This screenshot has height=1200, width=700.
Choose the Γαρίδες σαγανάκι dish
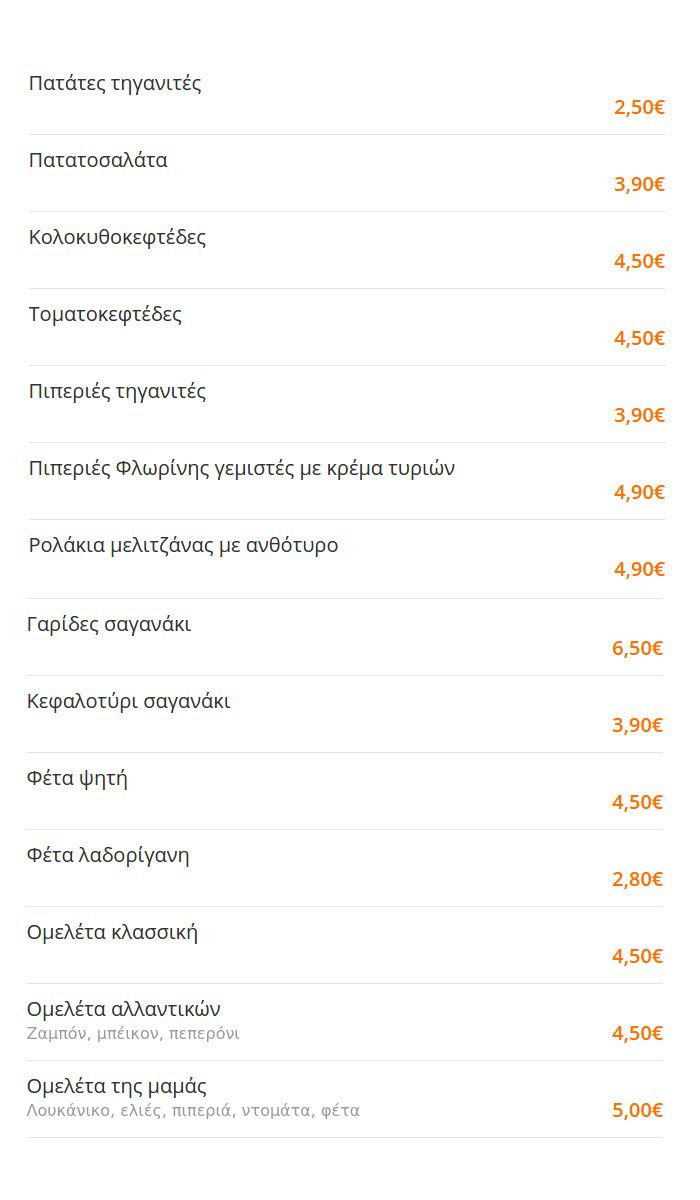point(344,637)
